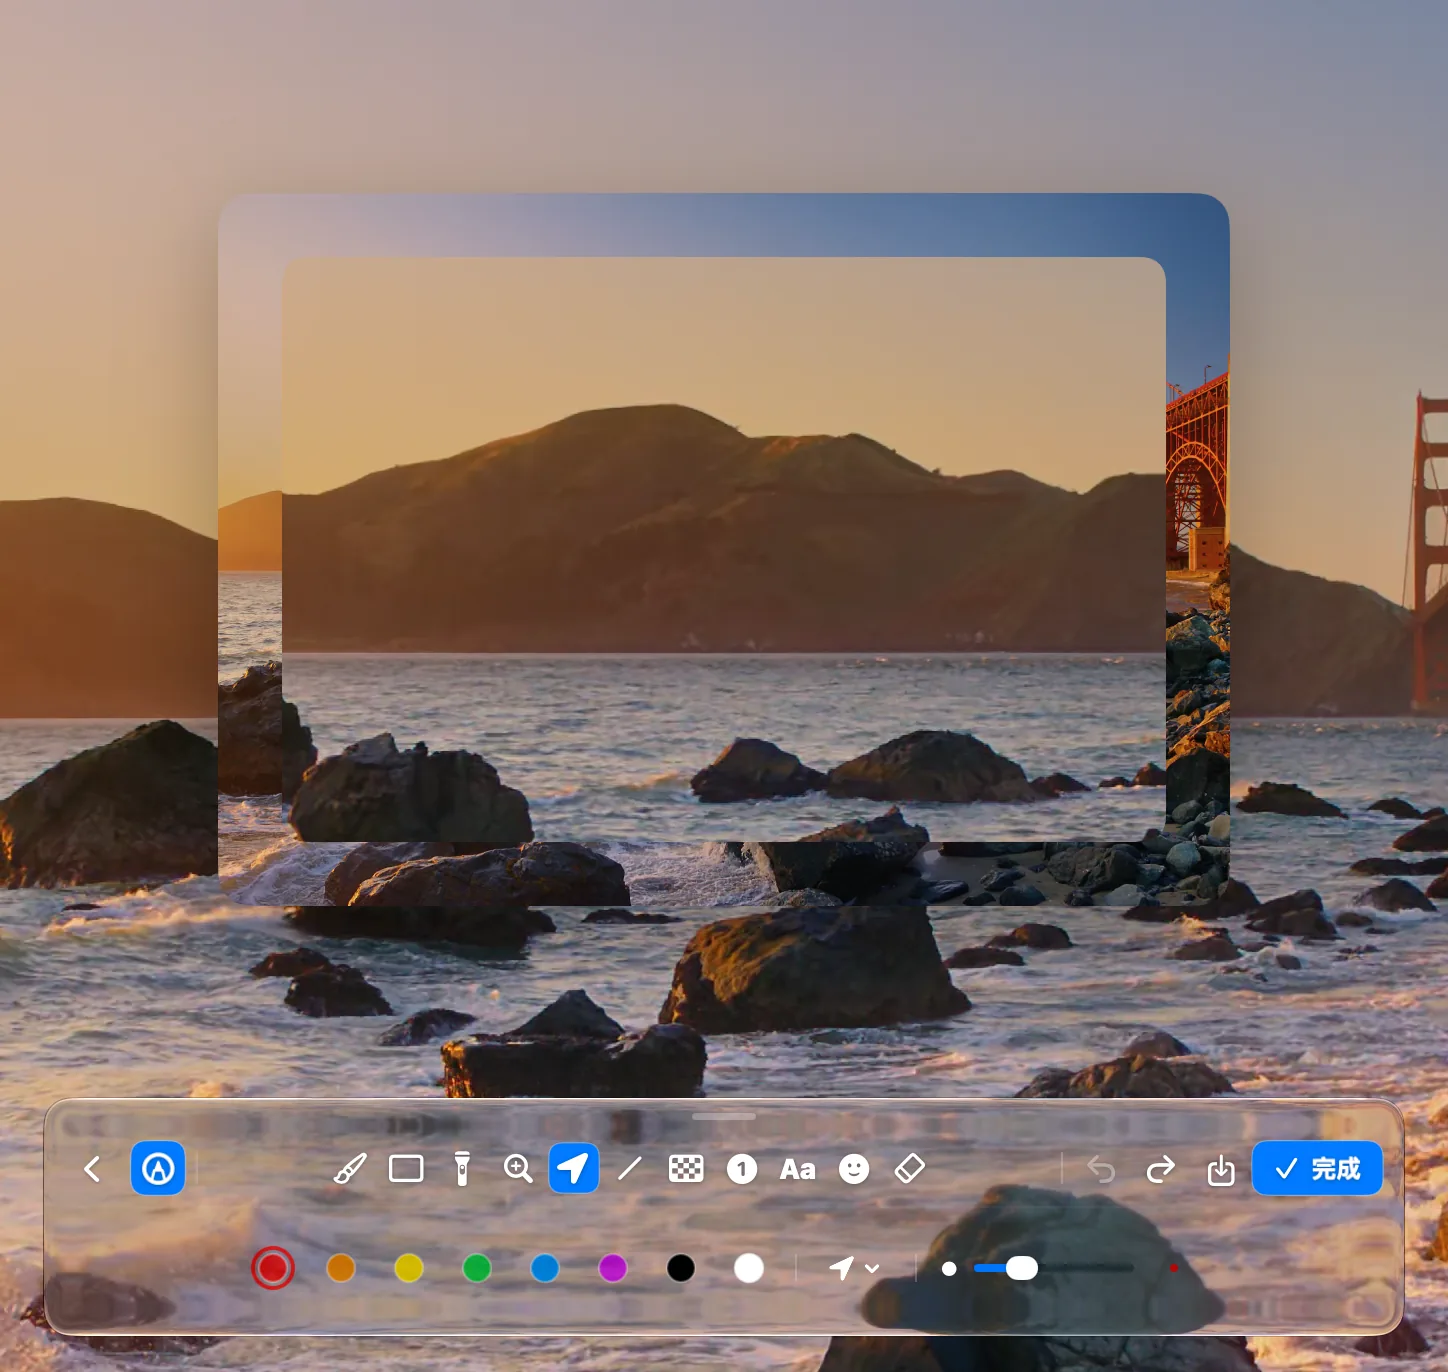Choose the red color swatch
The image size is (1448, 1372).
tap(273, 1268)
